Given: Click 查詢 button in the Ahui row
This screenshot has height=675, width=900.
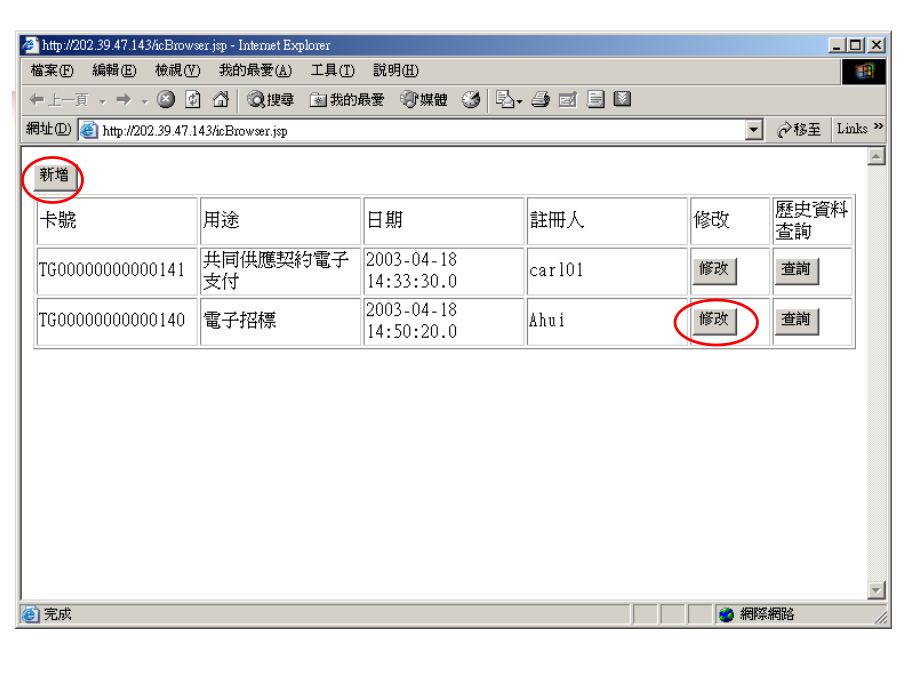Looking at the screenshot, I should [x=796, y=320].
